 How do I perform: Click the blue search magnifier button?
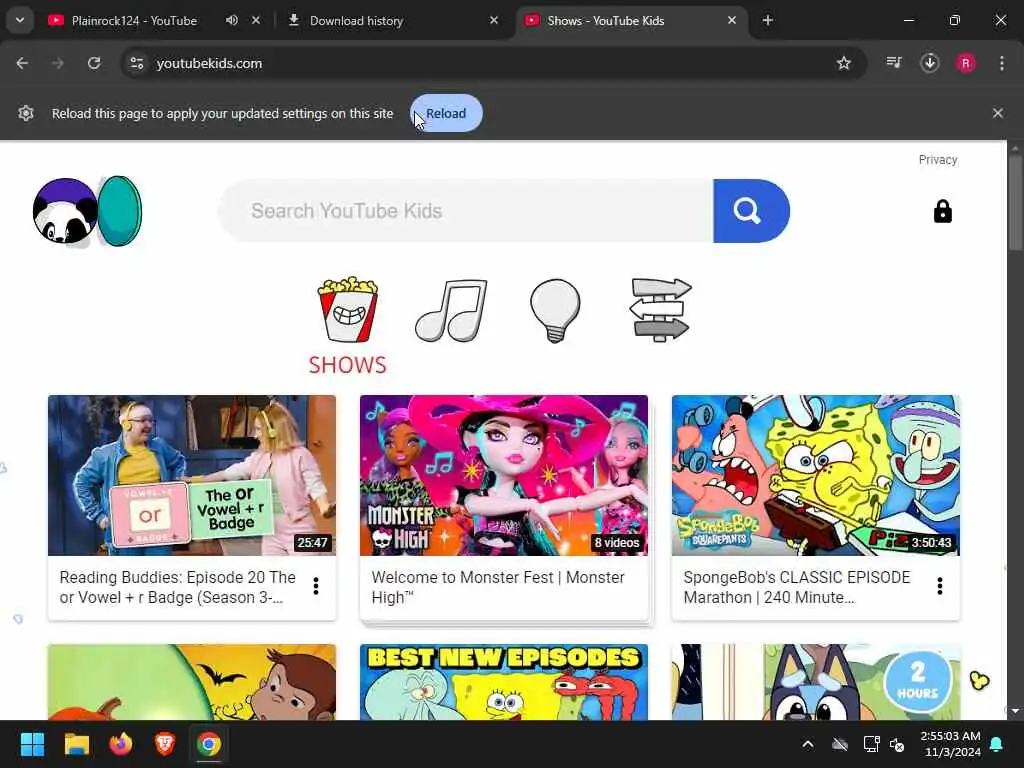point(751,211)
